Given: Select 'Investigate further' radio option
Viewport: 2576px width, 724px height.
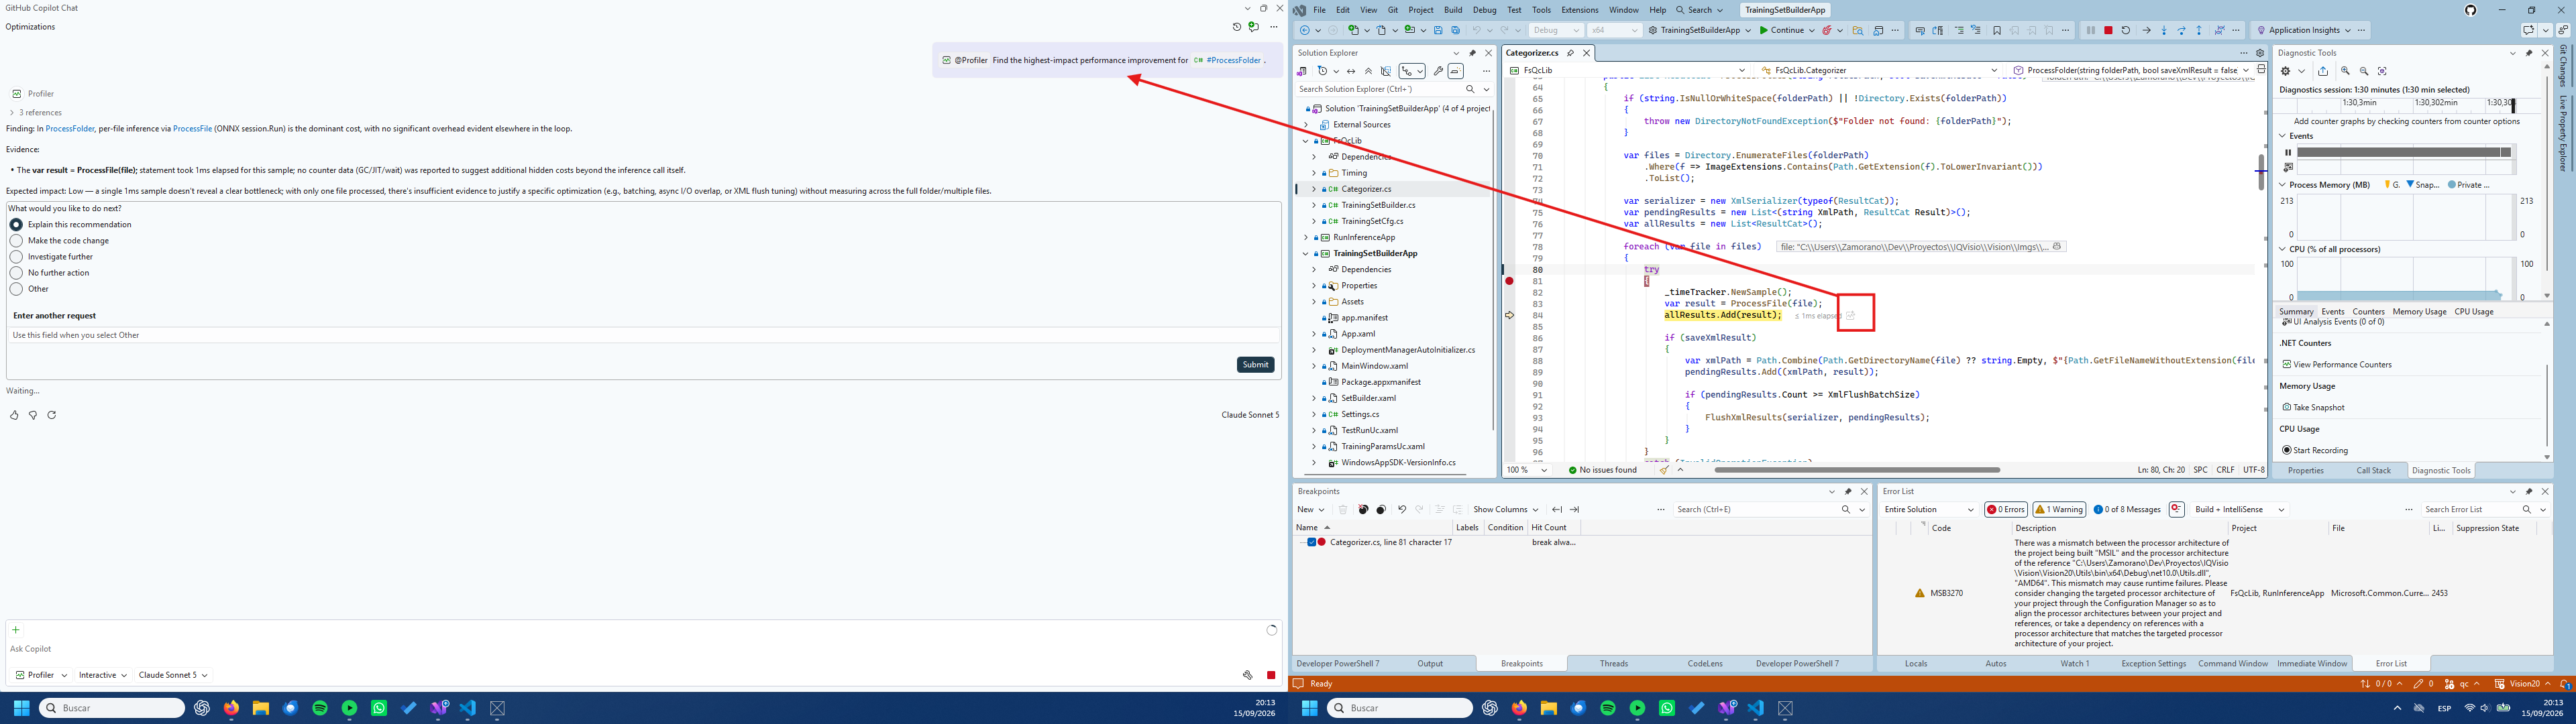Looking at the screenshot, I should pyautogui.click(x=16, y=257).
